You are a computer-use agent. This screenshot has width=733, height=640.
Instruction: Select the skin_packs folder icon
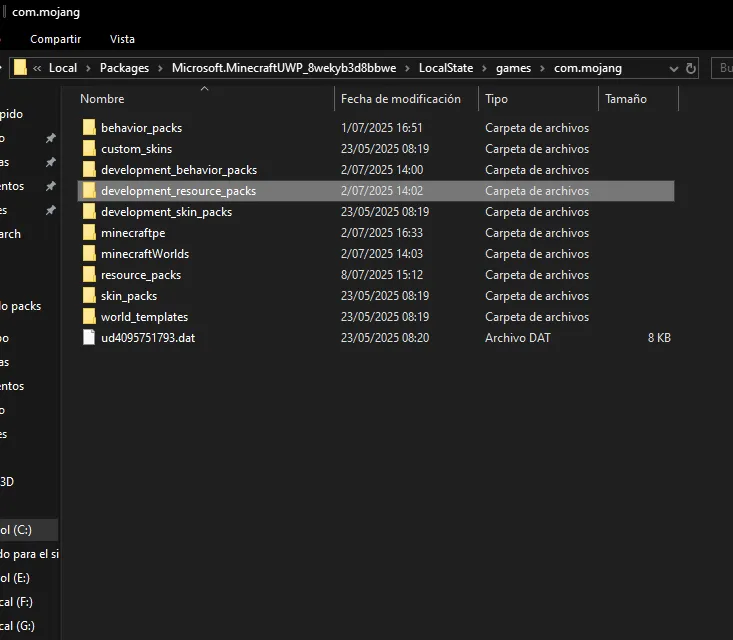click(89, 295)
